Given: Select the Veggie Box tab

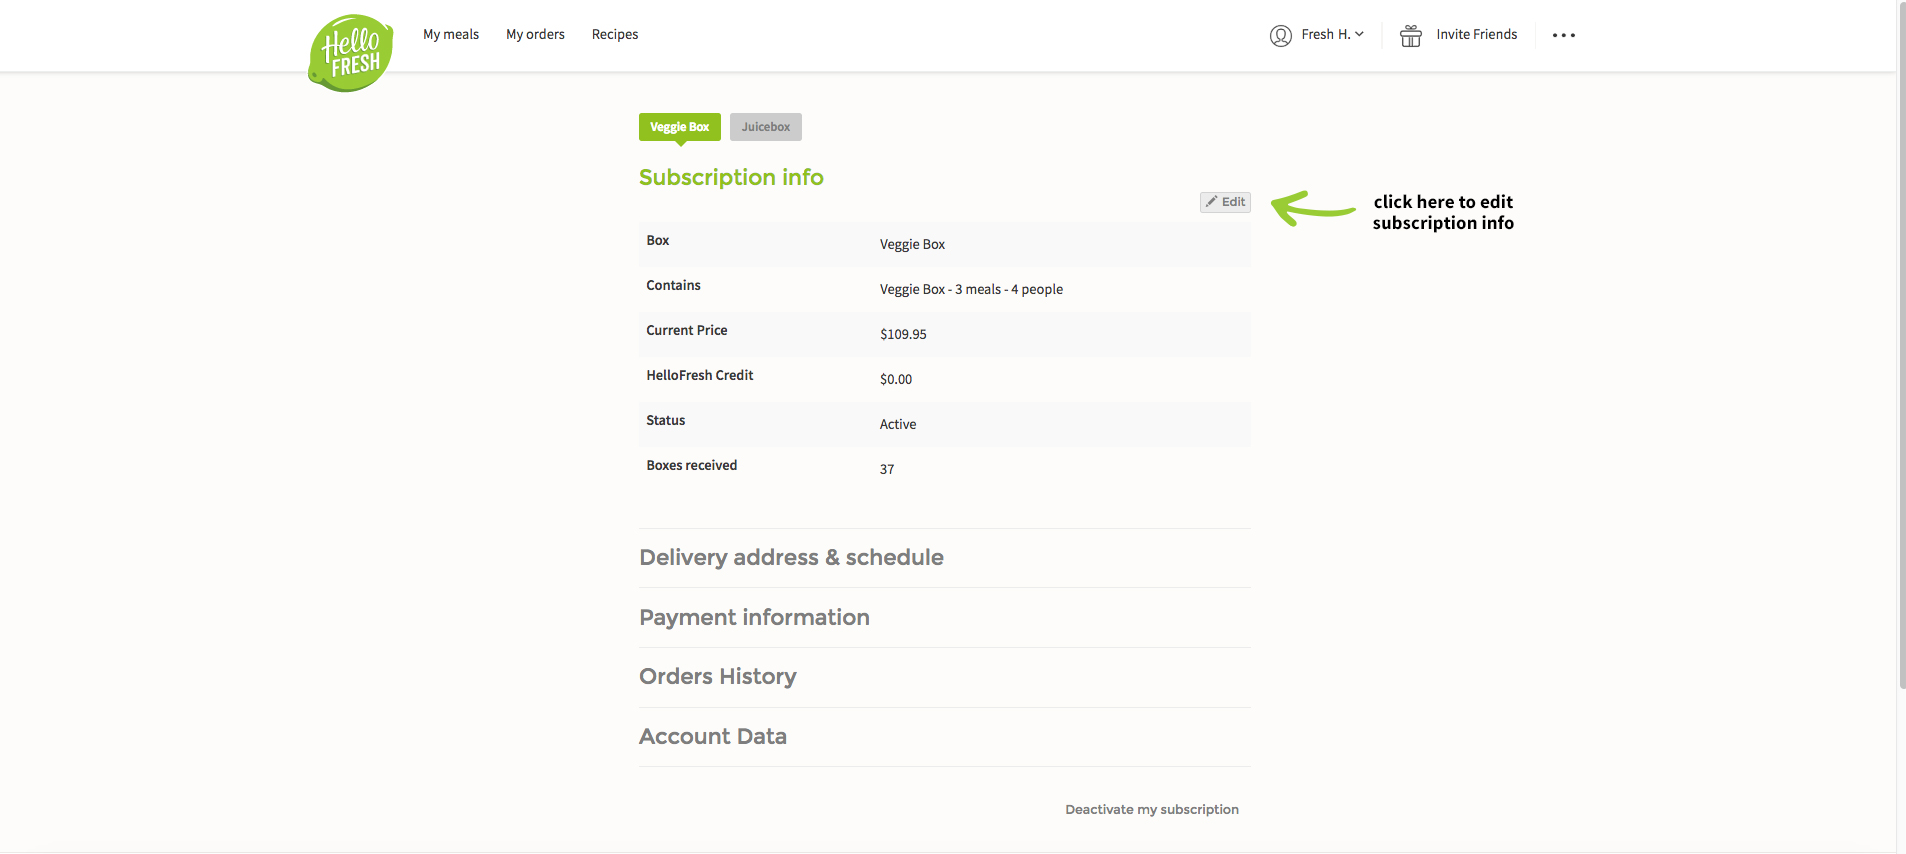Looking at the screenshot, I should pyautogui.click(x=680, y=127).
